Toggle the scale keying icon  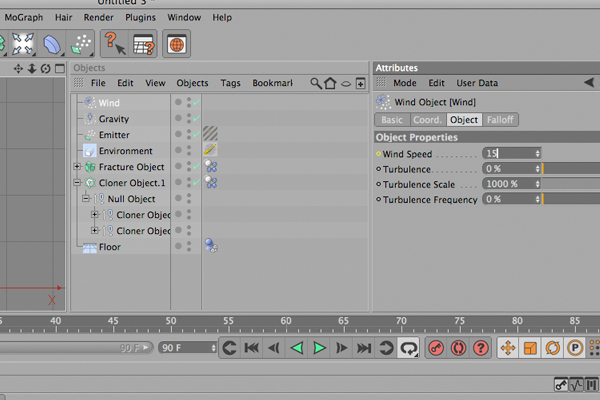click(x=530, y=348)
